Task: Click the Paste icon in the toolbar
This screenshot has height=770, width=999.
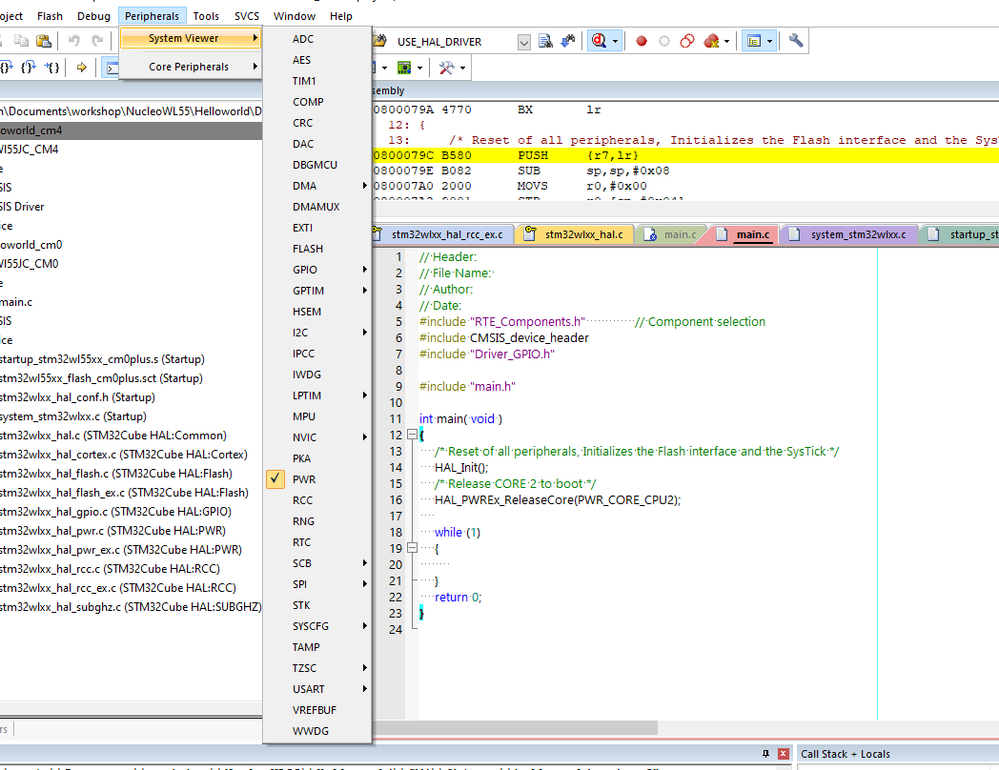Action: point(44,41)
